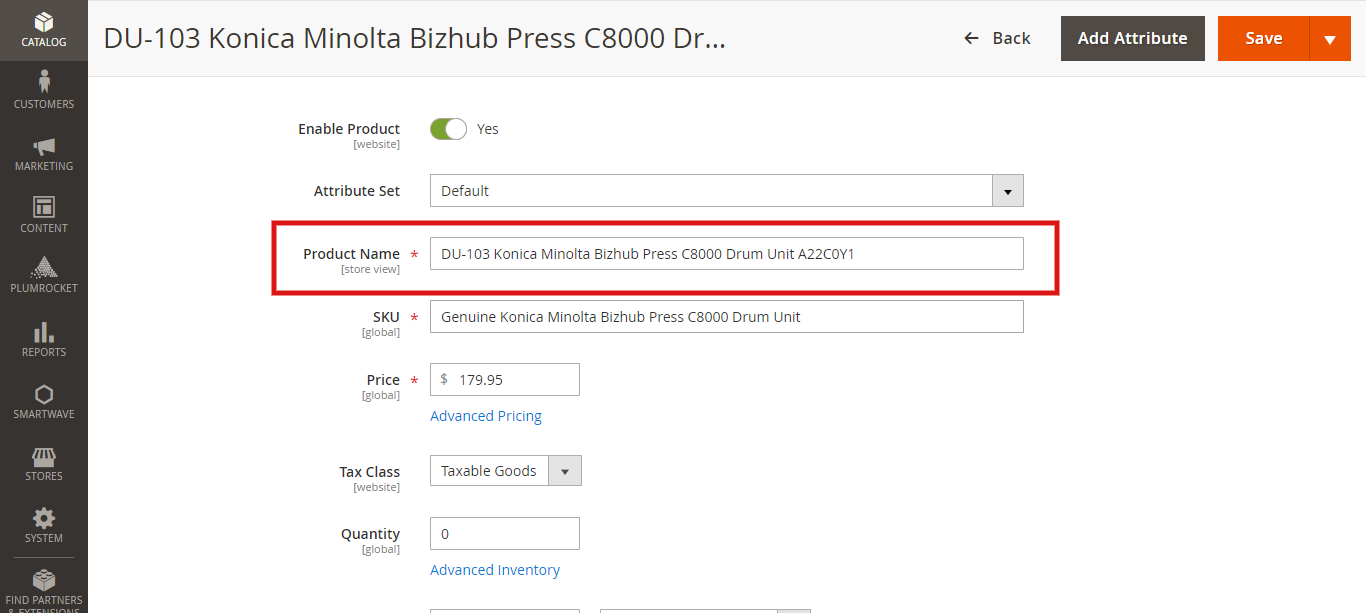Open the Plumrocket sidebar menu
Screen dimensions: 1366x613
tap(44, 276)
